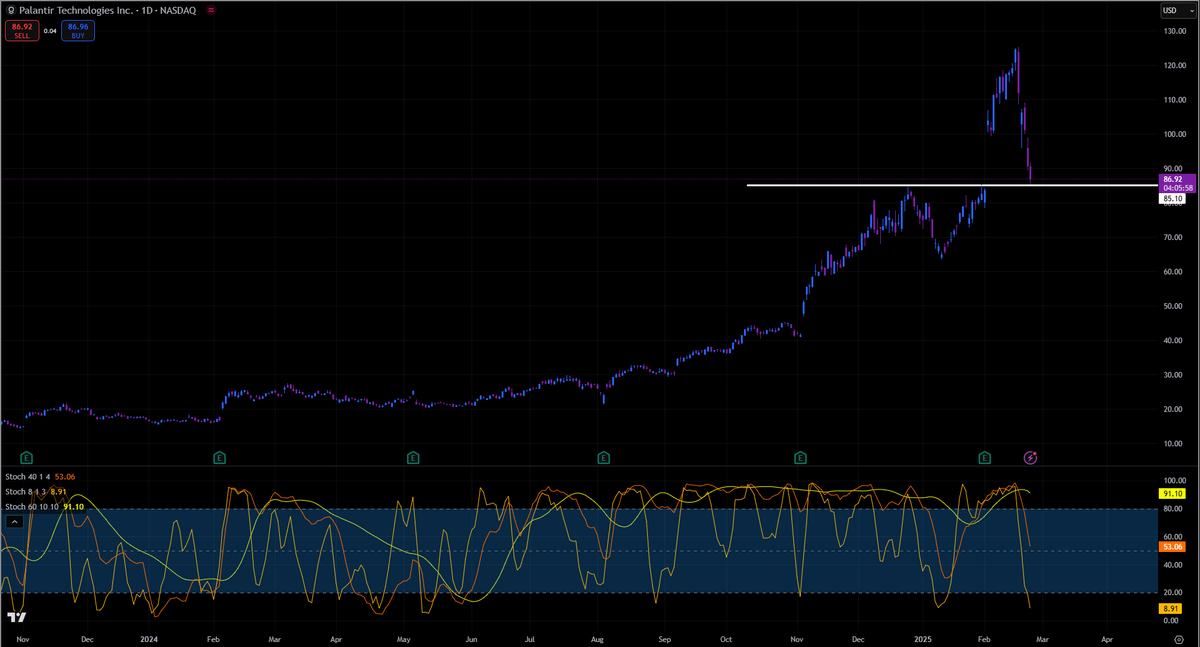Select the Stoch 60 10 10 legend

click(x=42, y=507)
